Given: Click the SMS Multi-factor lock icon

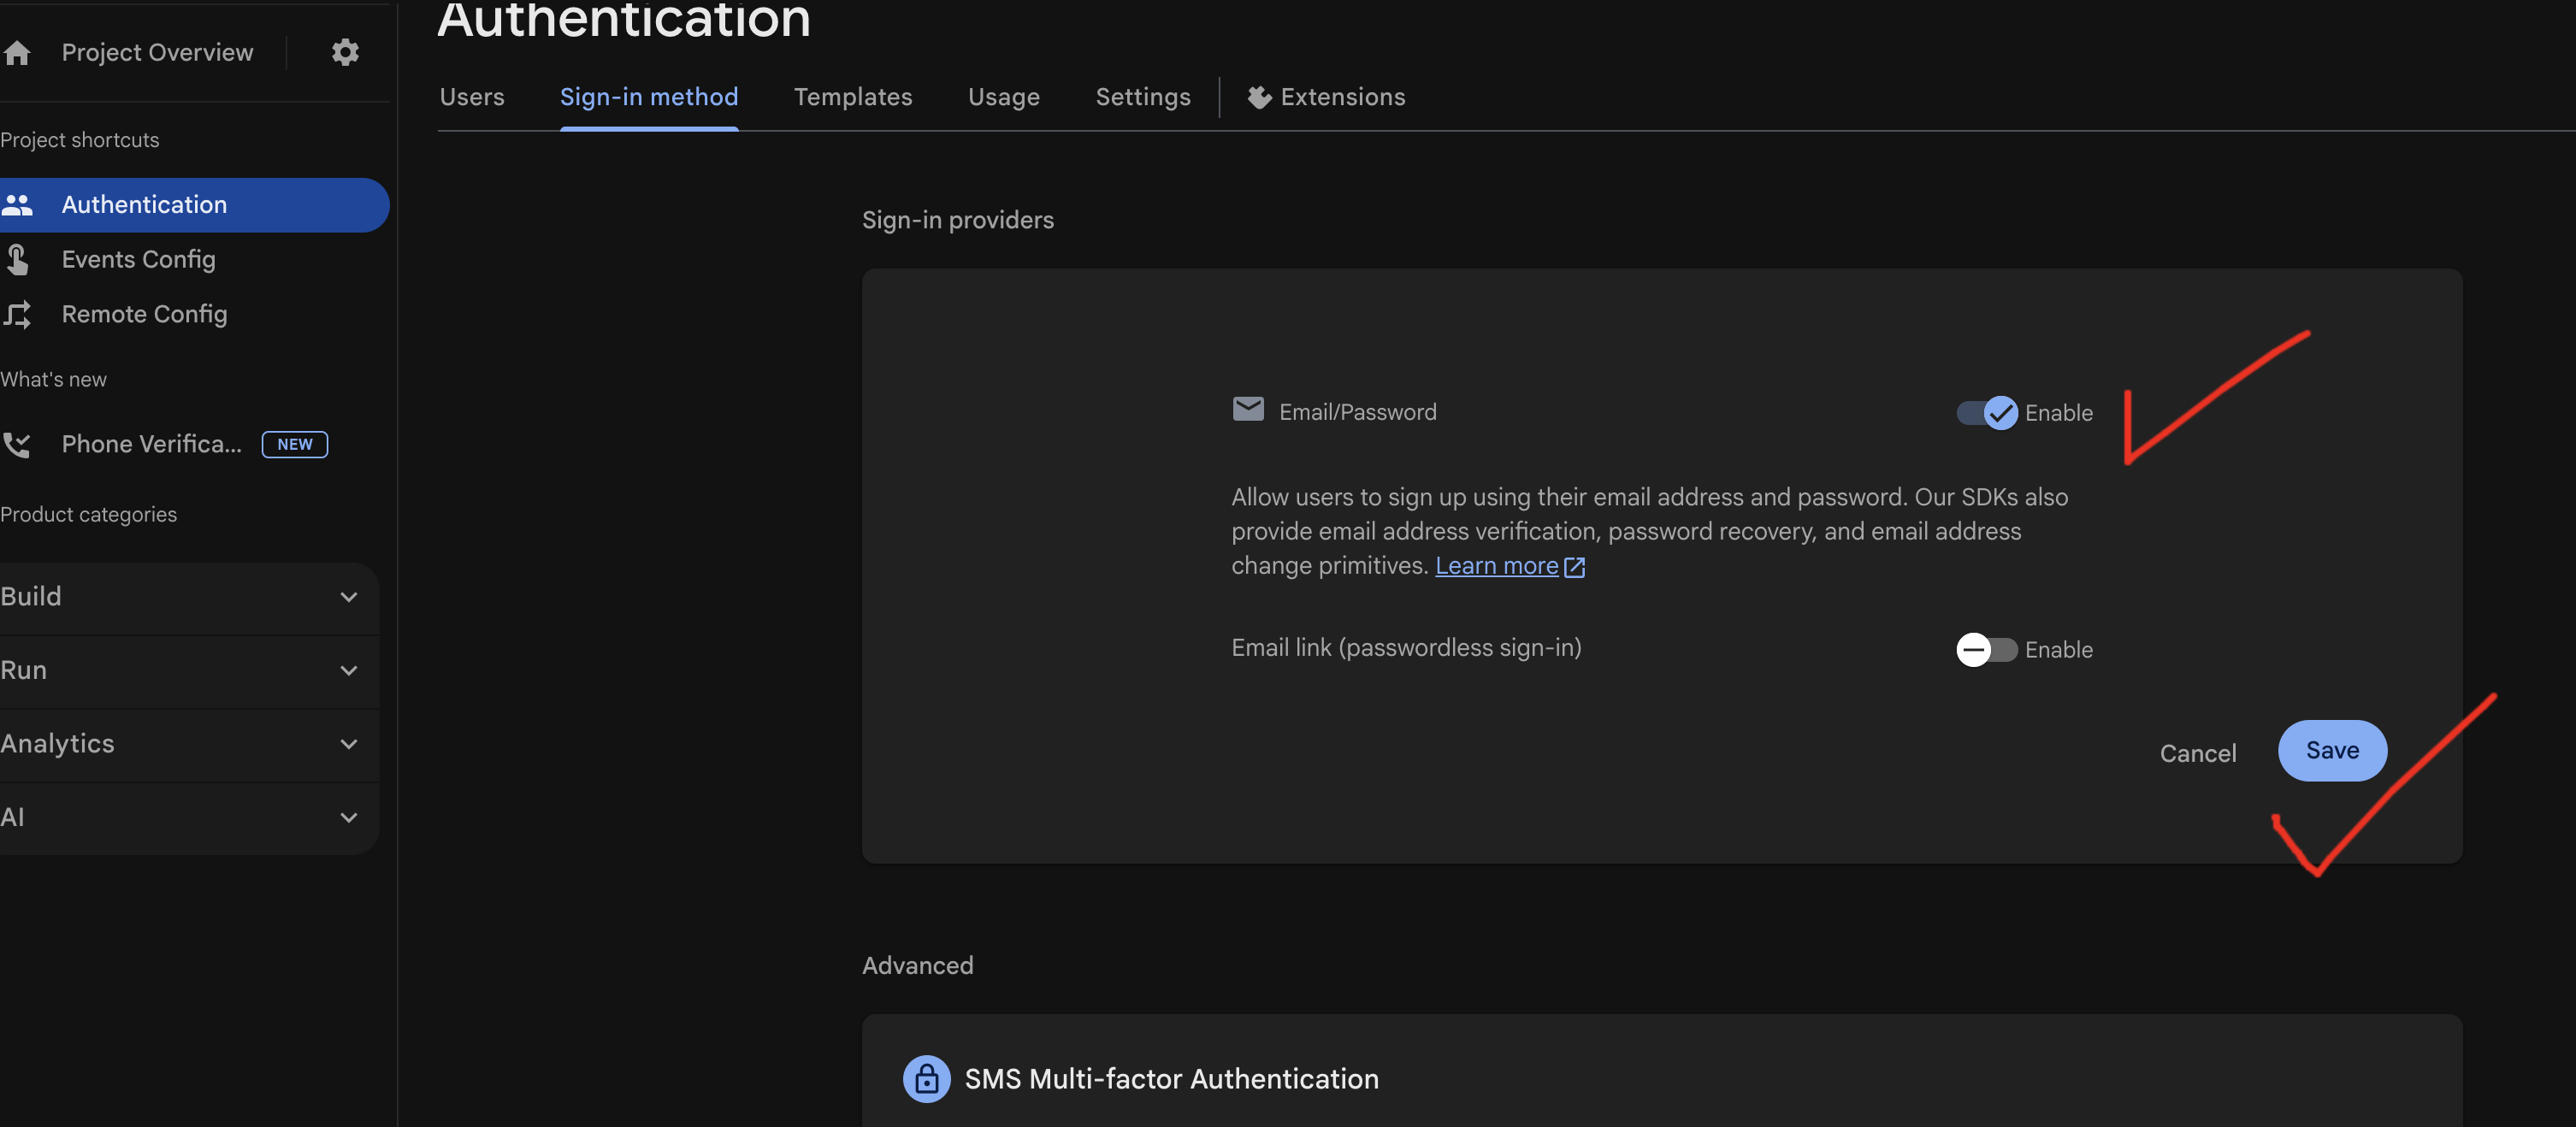Looking at the screenshot, I should [x=926, y=1079].
